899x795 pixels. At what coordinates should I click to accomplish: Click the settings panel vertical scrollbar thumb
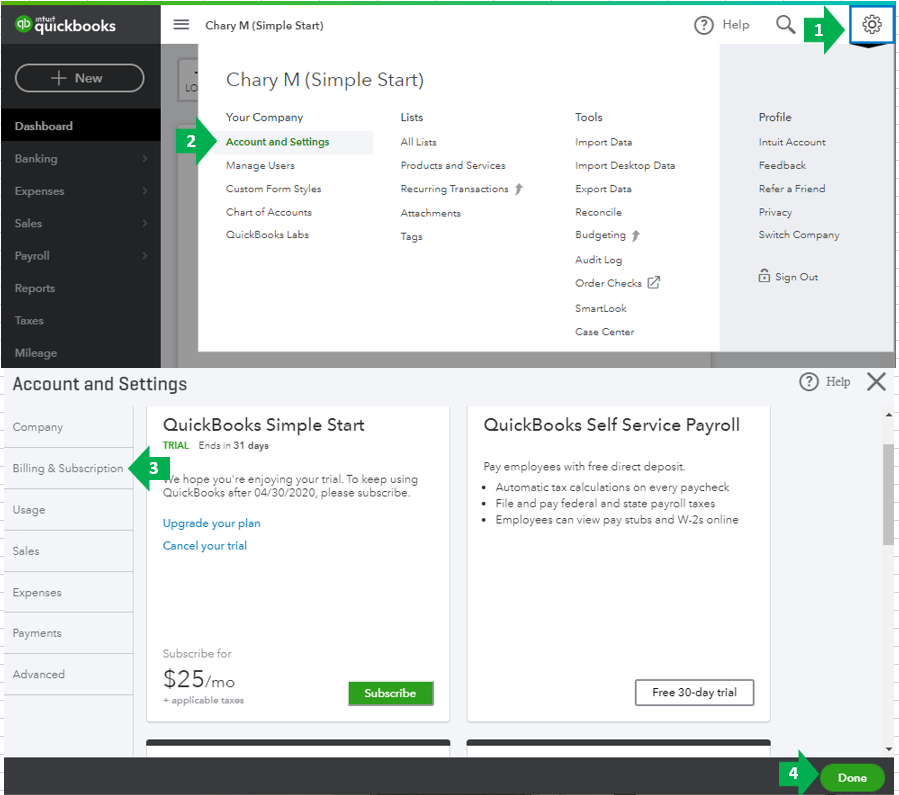coord(888,494)
